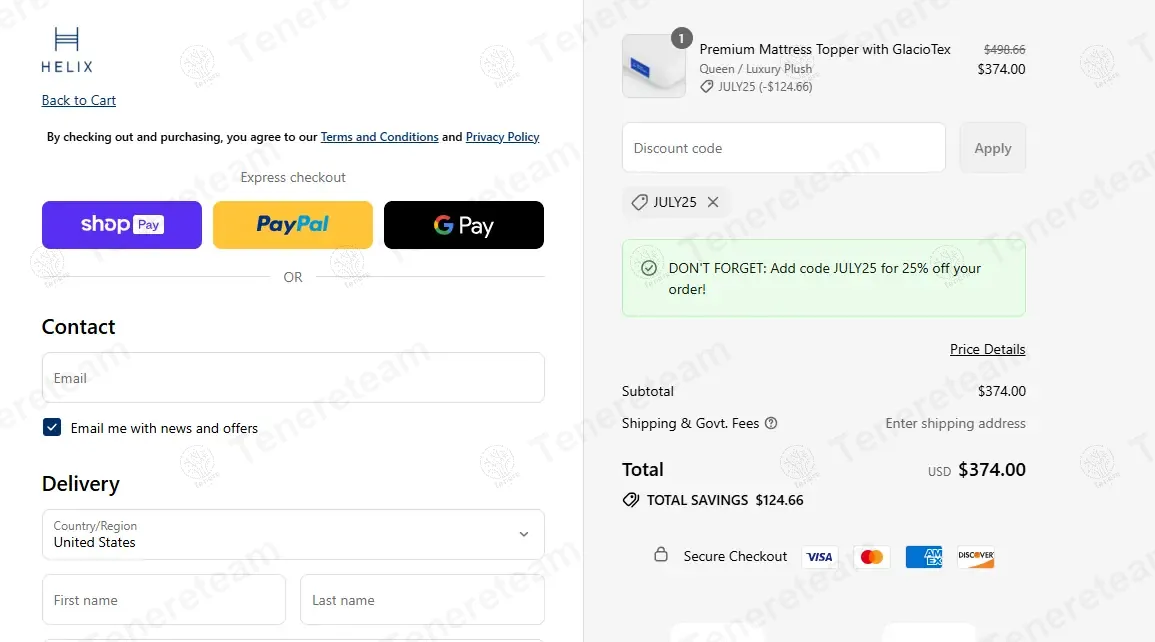The width and height of the screenshot is (1155, 642).
Task: Click the First name field
Action: coord(164,600)
